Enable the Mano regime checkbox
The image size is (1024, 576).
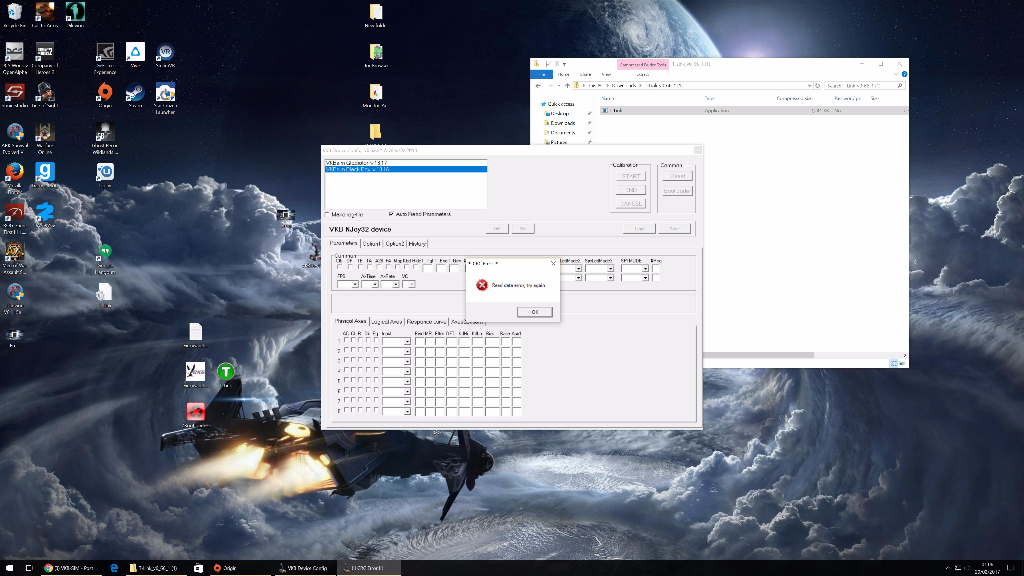pyautogui.click(x=328, y=214)
